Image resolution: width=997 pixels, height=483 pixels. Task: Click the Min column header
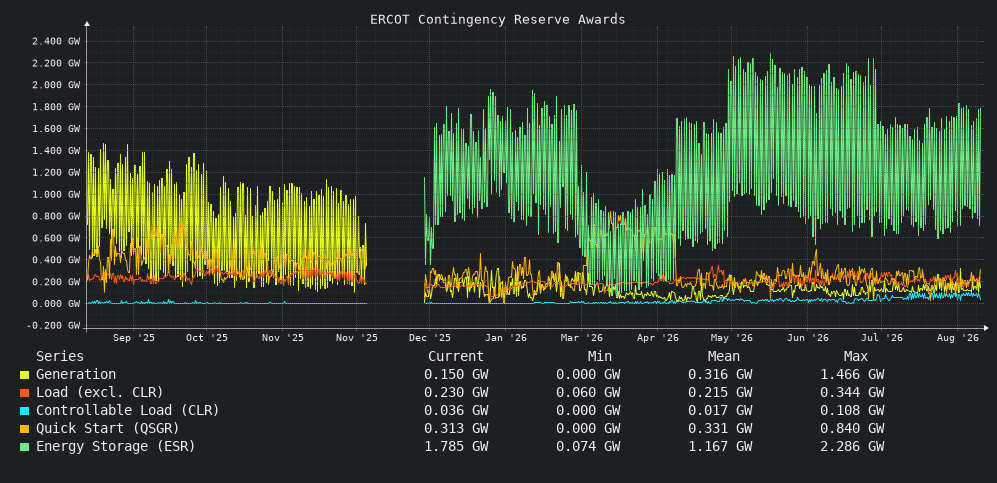tap(600, 357)
